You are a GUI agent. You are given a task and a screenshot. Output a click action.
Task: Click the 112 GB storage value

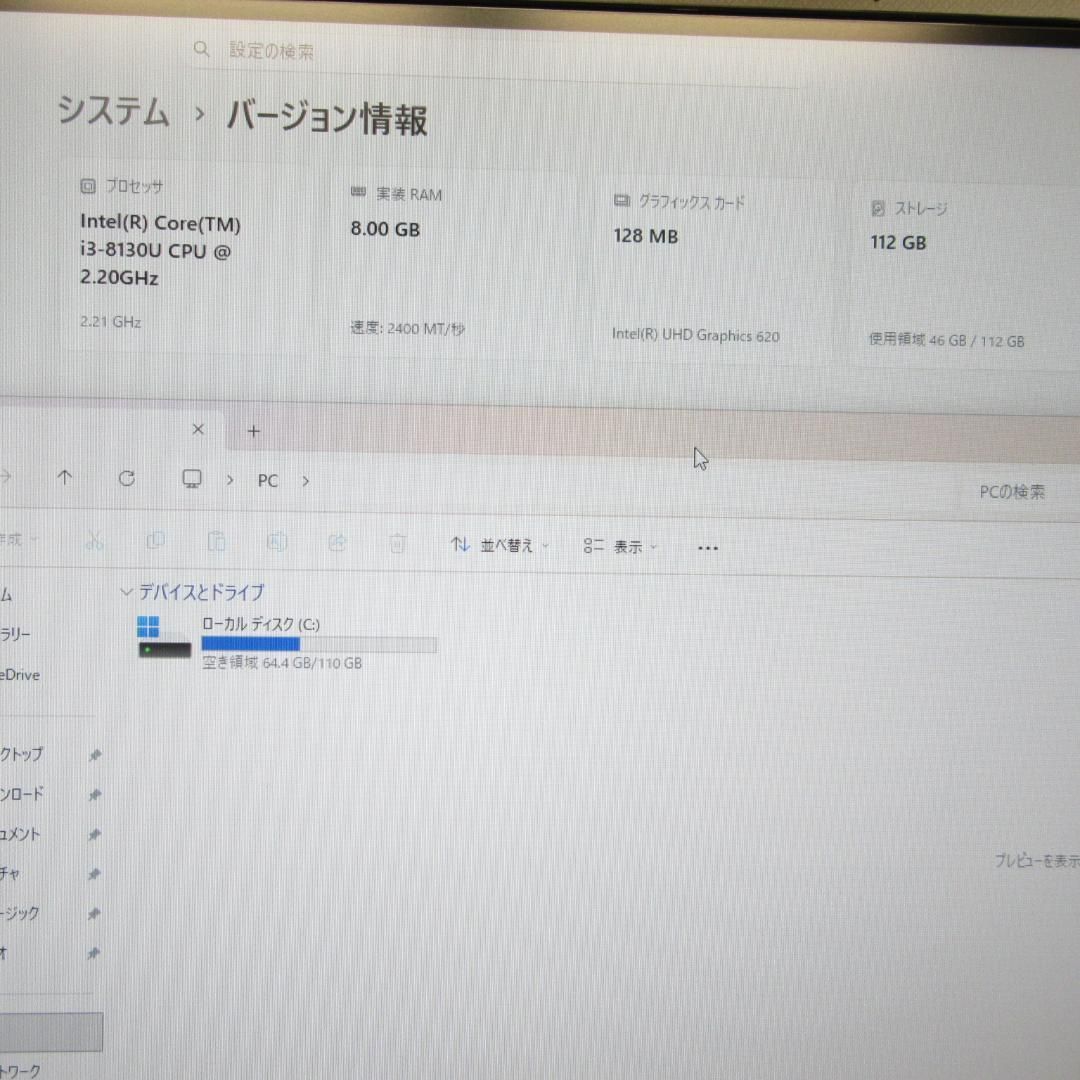point(898,242)
